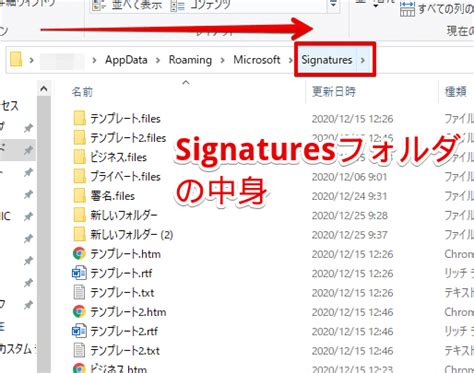
Task: Open the テンプレート2.files folder icon
Action: tap(79, 137)
